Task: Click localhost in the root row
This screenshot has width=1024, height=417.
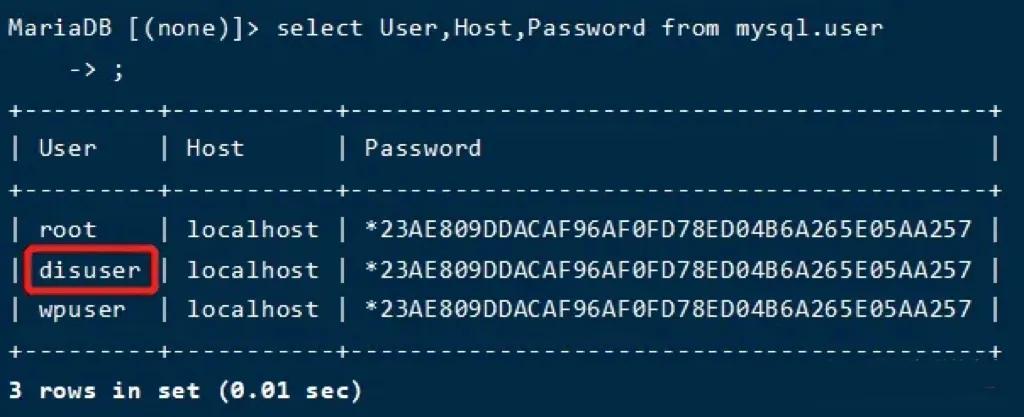Action: pyautogui.click(x=252, y=229)
